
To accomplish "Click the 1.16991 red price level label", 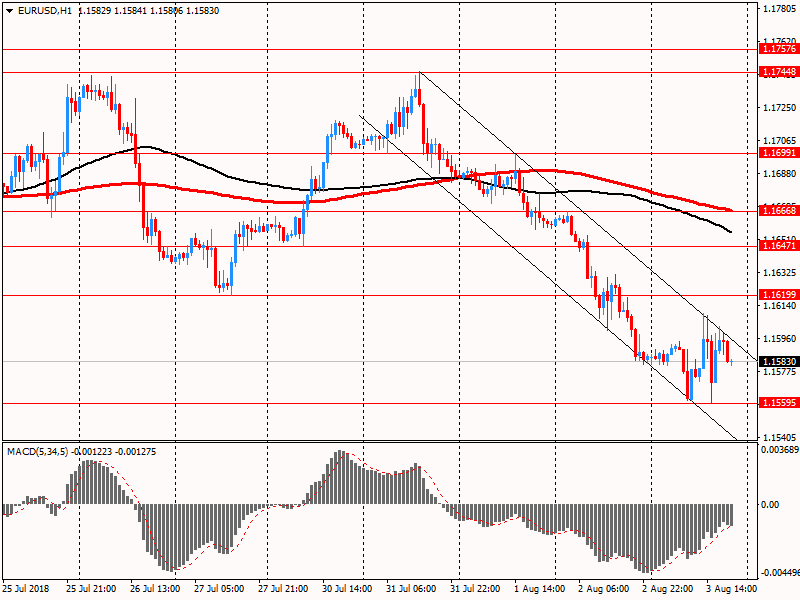I will 779,153.
